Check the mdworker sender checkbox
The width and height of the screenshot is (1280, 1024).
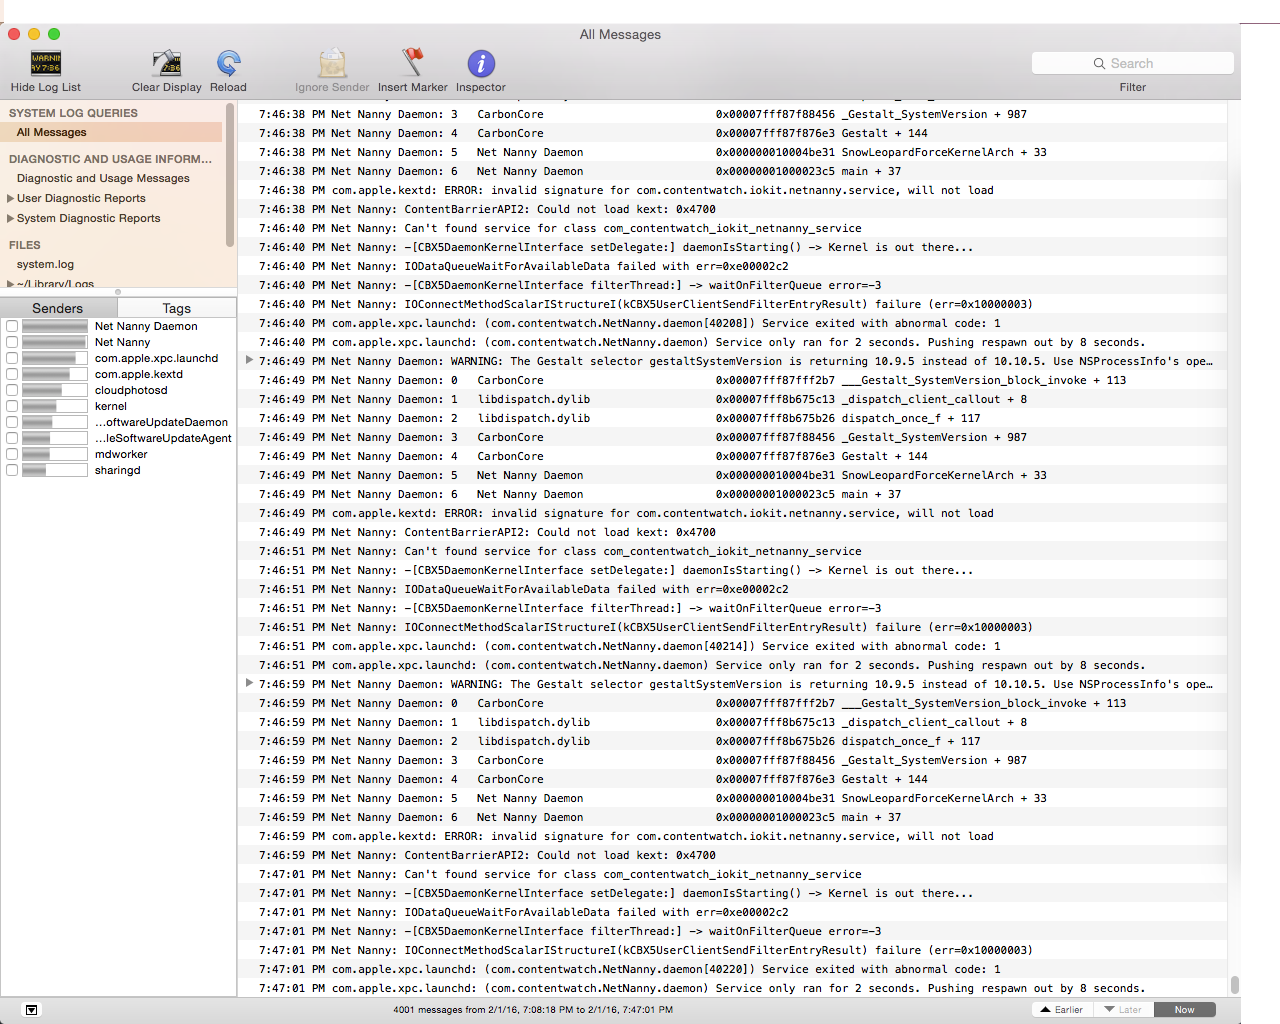coord(12,454)
